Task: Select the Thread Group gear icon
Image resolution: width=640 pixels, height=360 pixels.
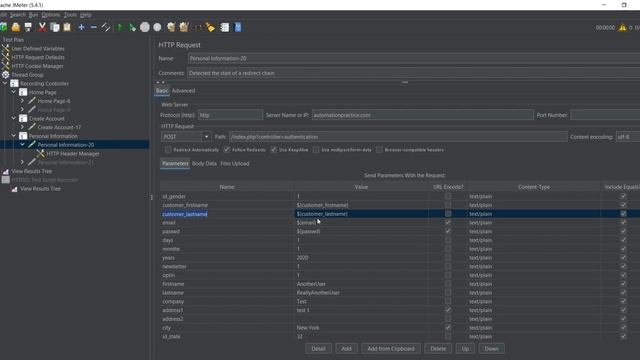Action: [x=5, y=75]
